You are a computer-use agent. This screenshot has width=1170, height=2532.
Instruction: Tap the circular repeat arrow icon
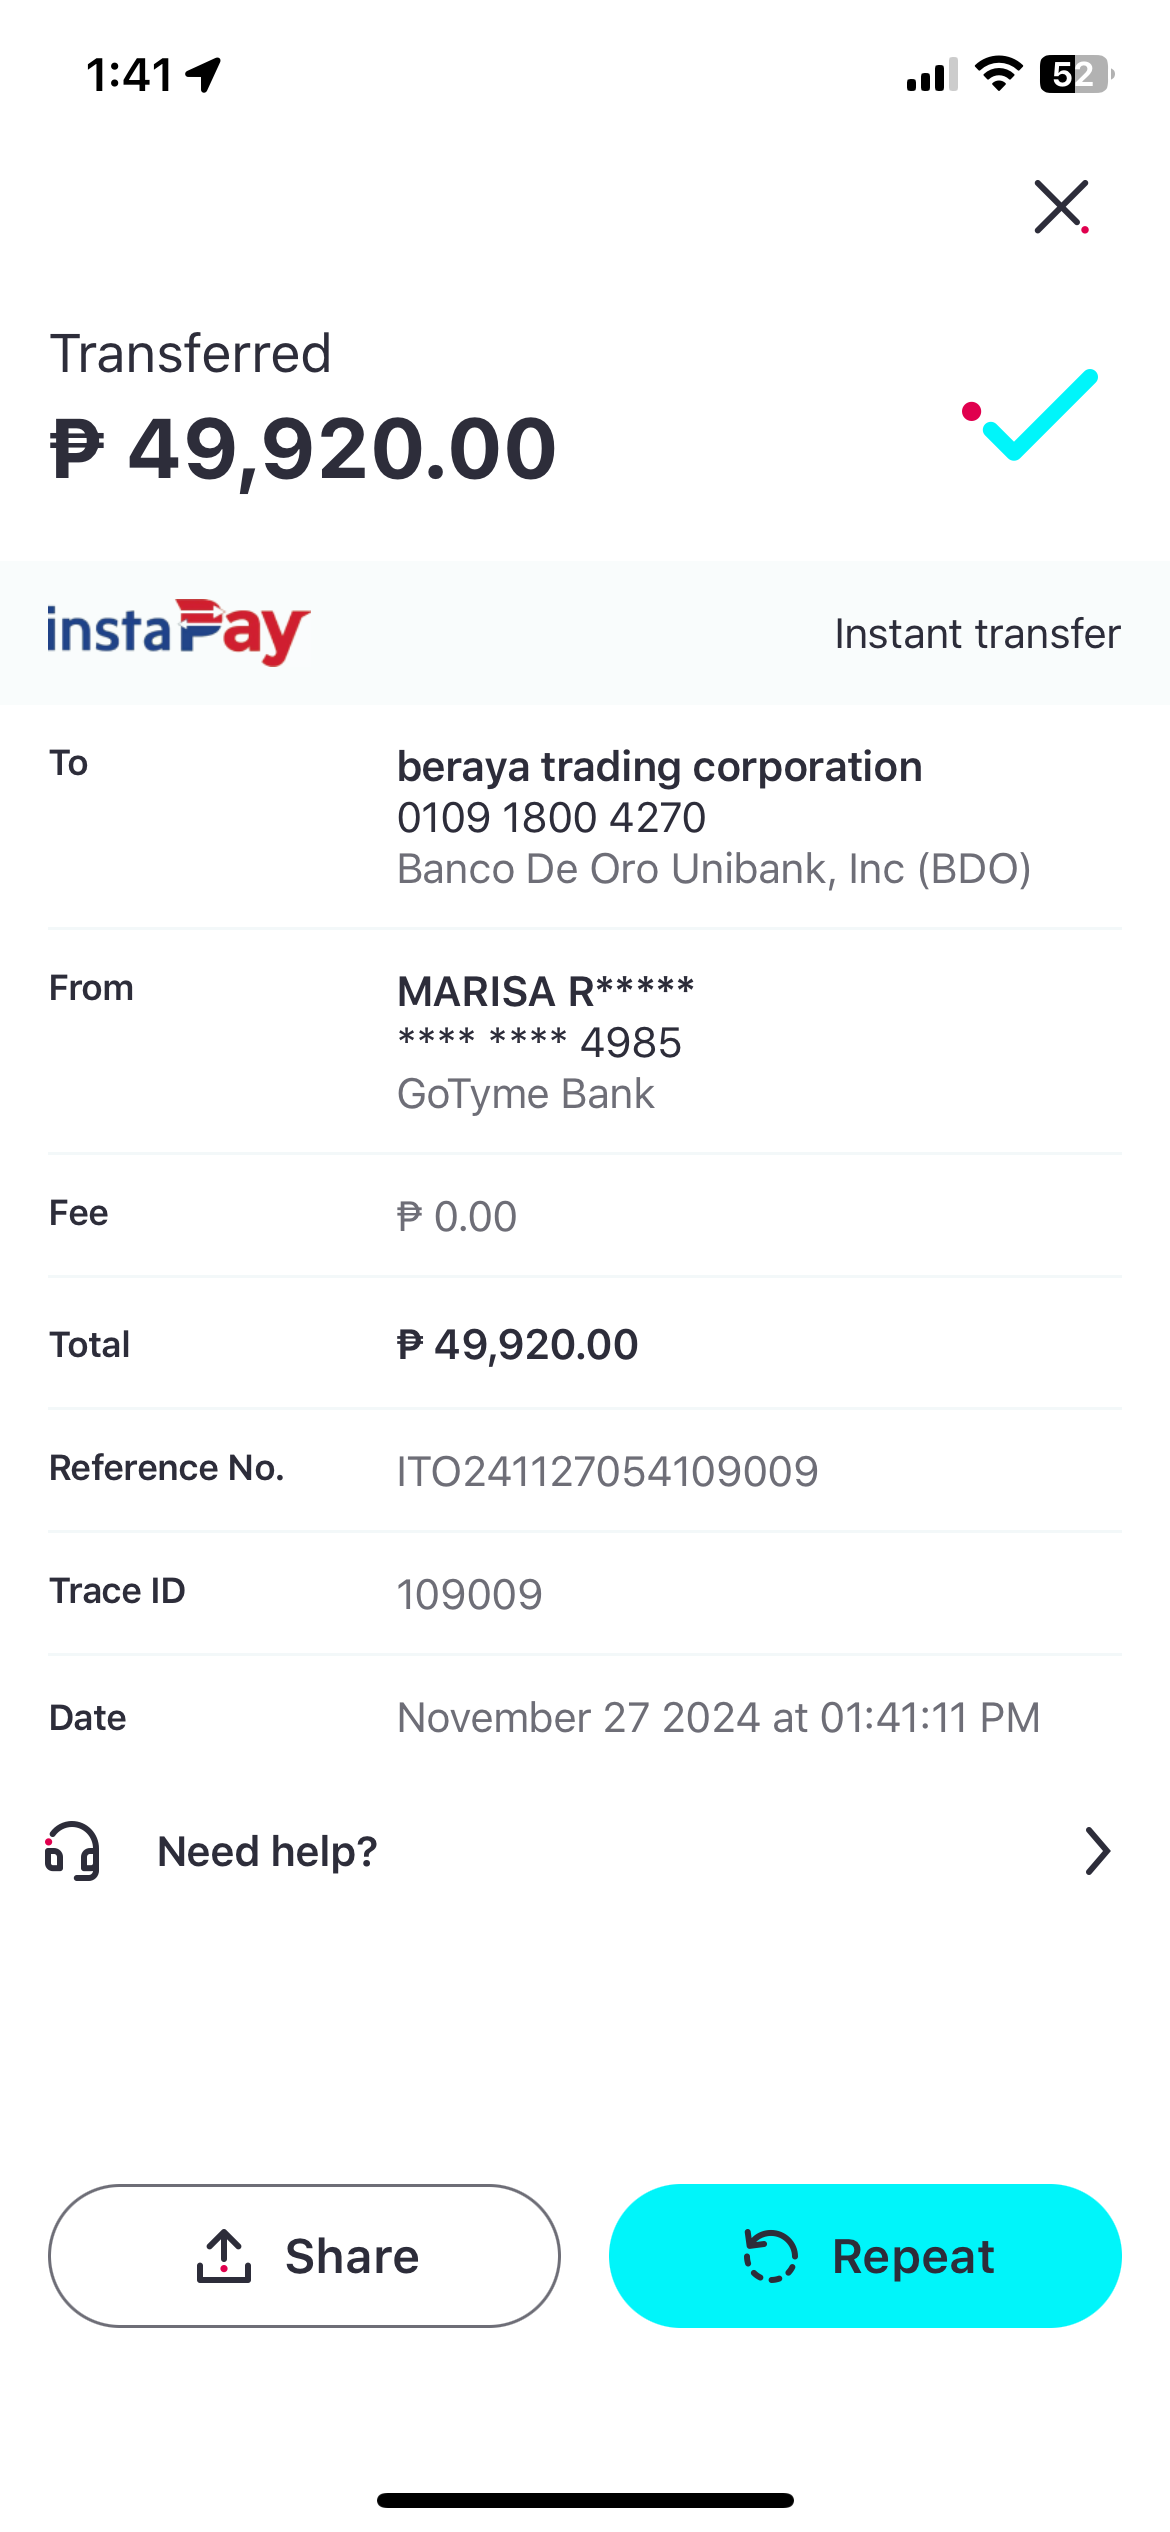tap(770, 2256)
